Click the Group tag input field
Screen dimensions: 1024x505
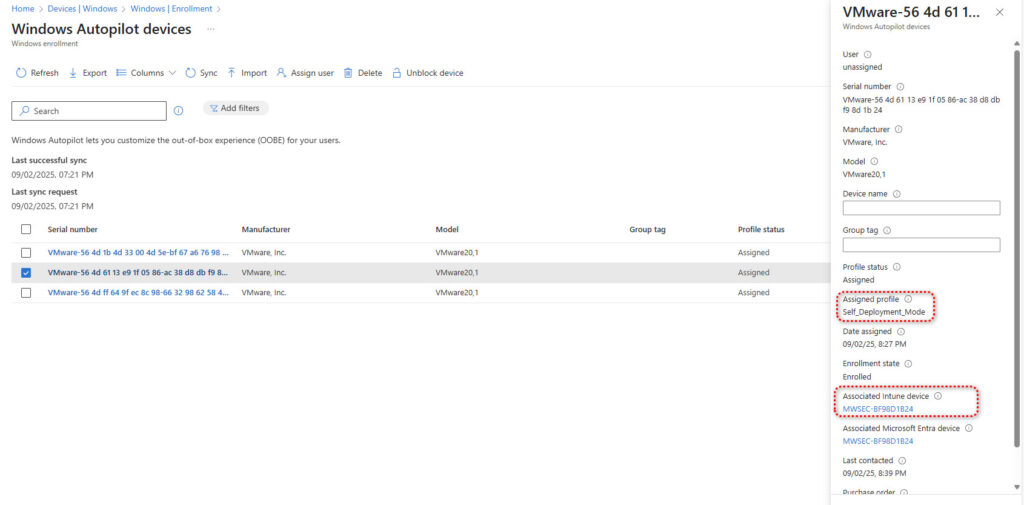pos(921,245)
